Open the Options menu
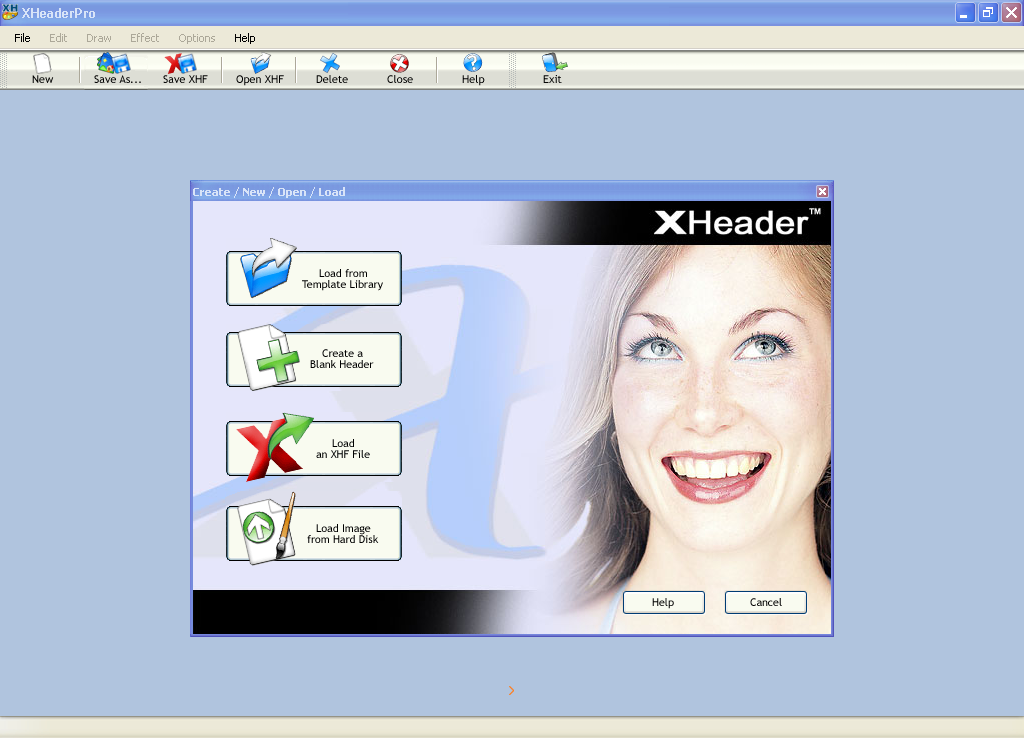 (x=197, y=38)
